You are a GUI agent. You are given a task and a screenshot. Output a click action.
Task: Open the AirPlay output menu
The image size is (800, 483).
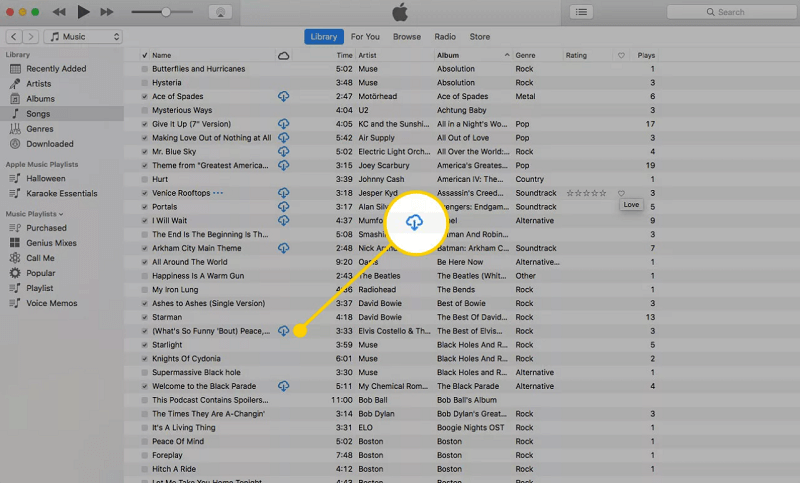click(x=222, y=12)
